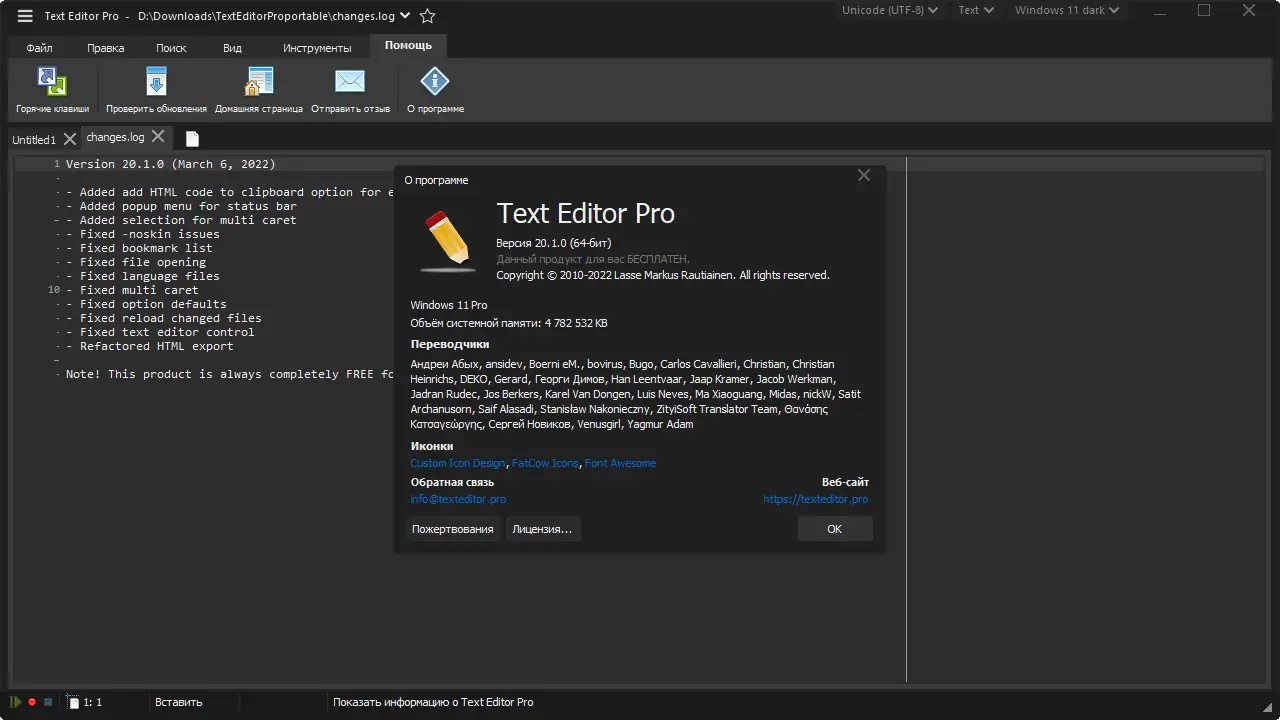Viewport: 1280px width, 720px height.
Task: Click the favorite star beside file path
Action: [x=428, y=16]
